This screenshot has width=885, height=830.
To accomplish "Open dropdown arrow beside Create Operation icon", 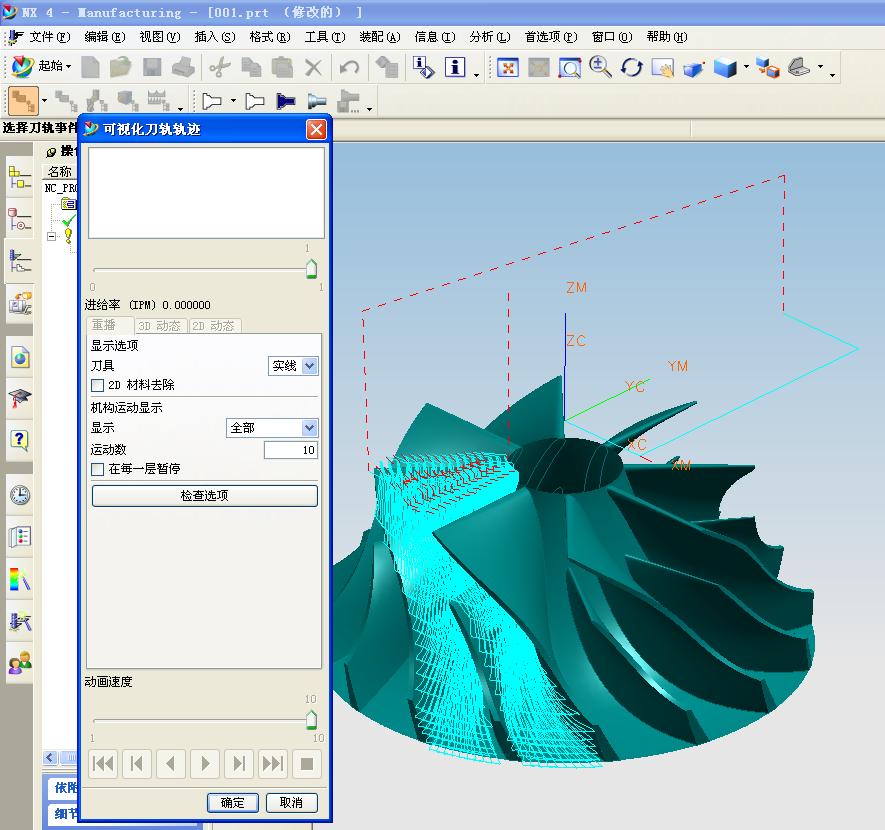I will click(44, 102).
